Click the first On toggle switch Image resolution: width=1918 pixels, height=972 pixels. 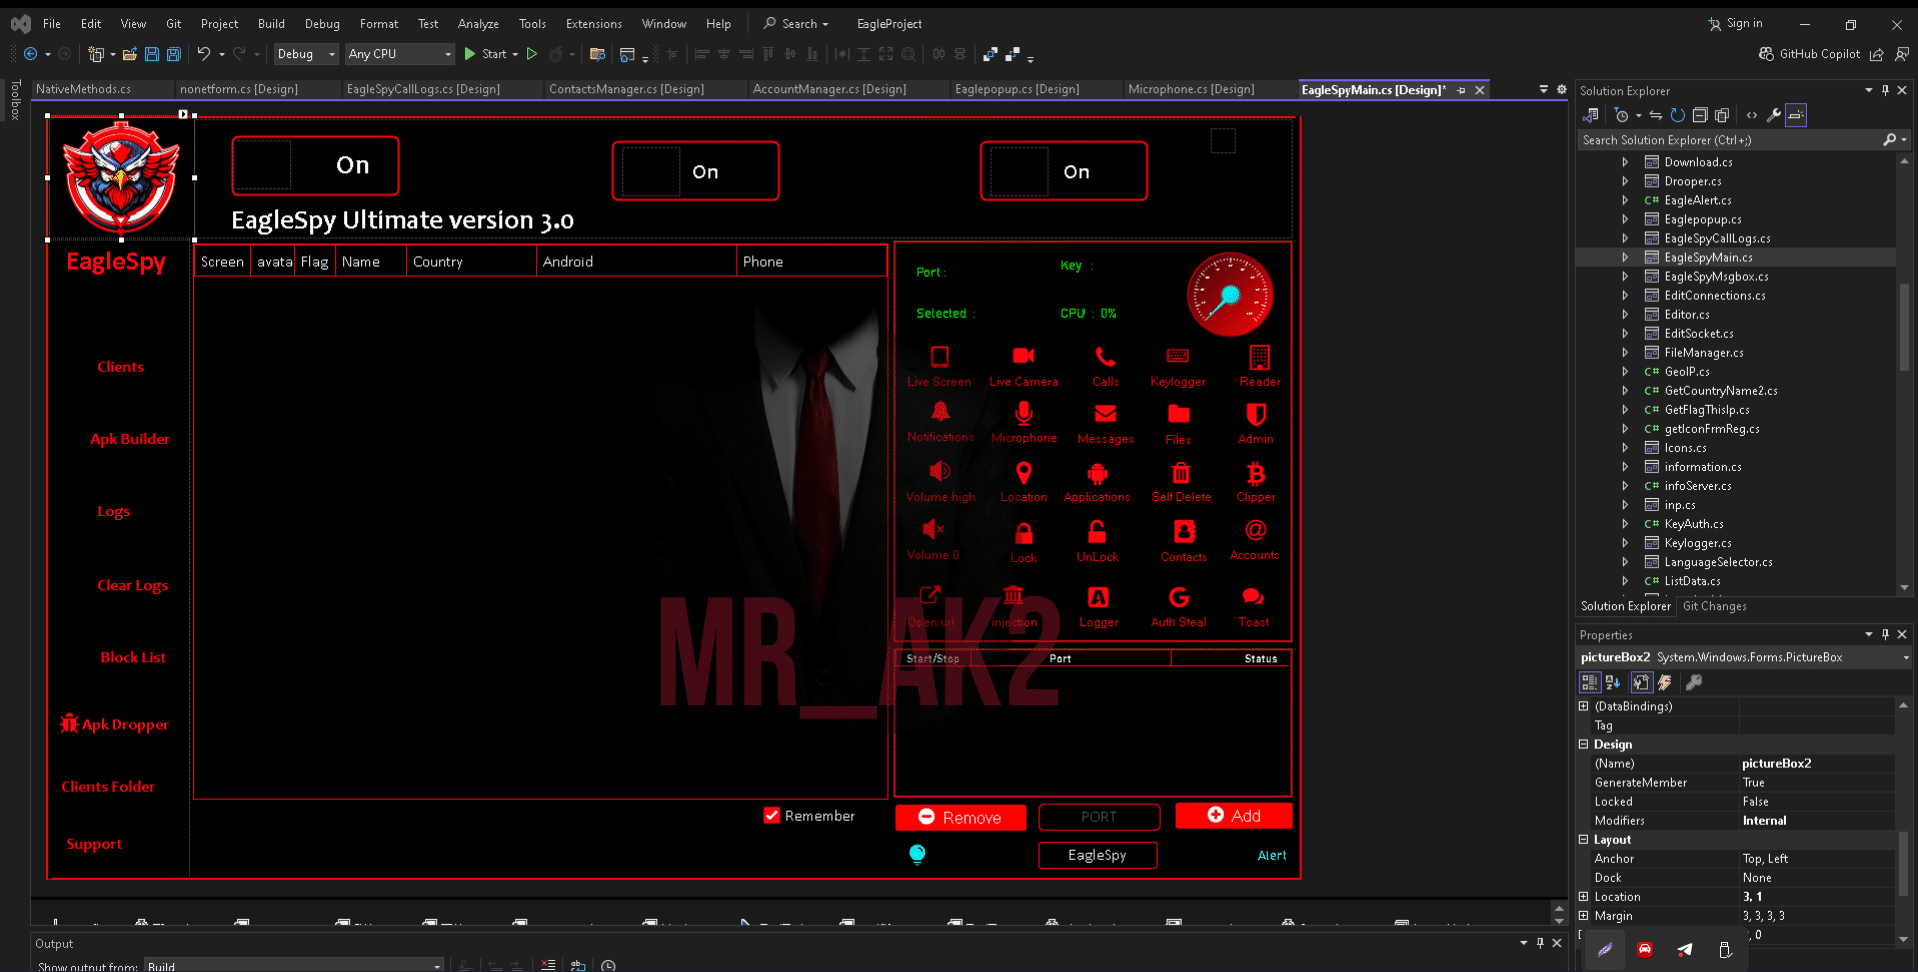315,165
